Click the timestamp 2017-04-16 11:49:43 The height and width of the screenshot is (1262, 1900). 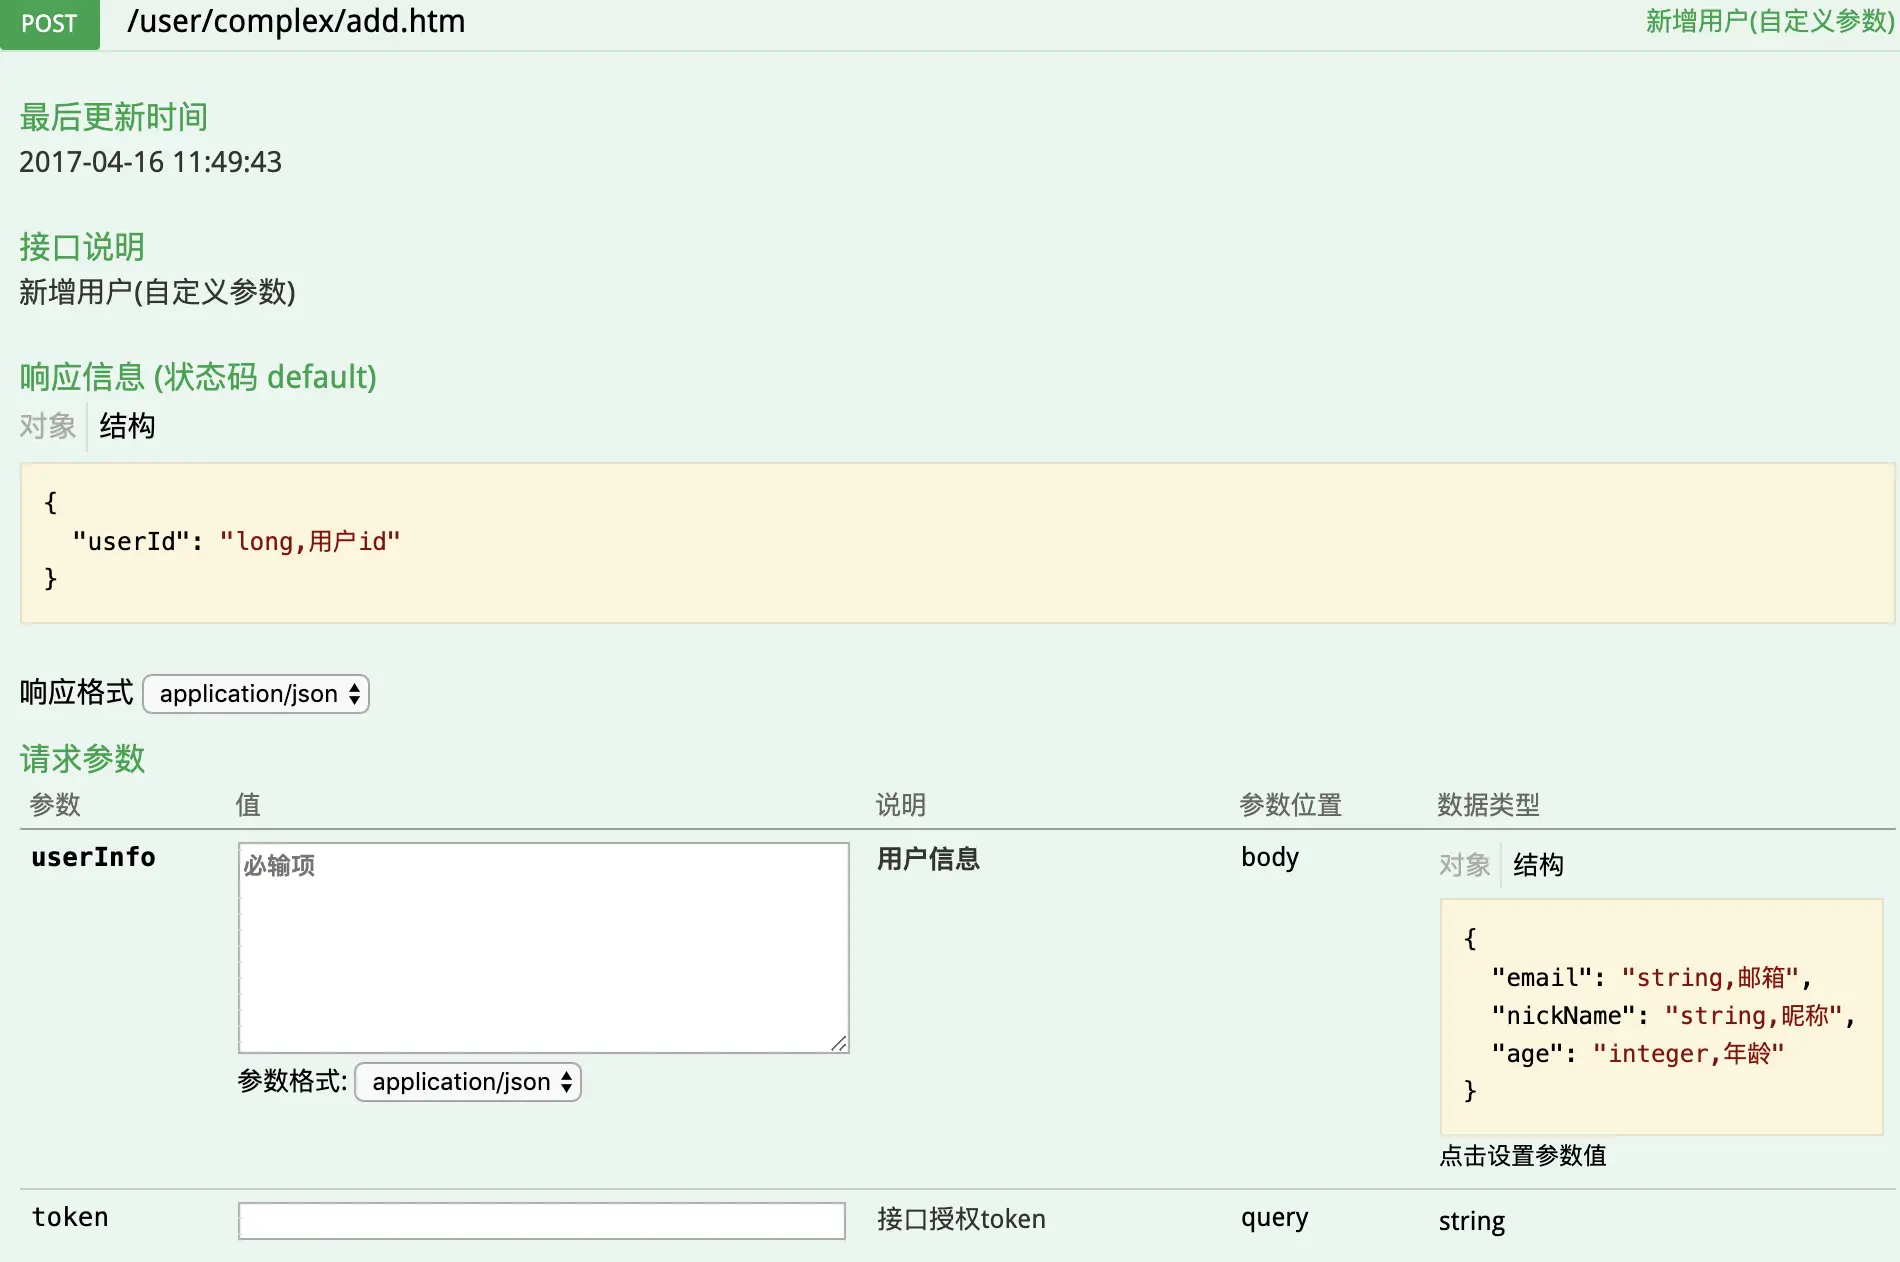151,162
